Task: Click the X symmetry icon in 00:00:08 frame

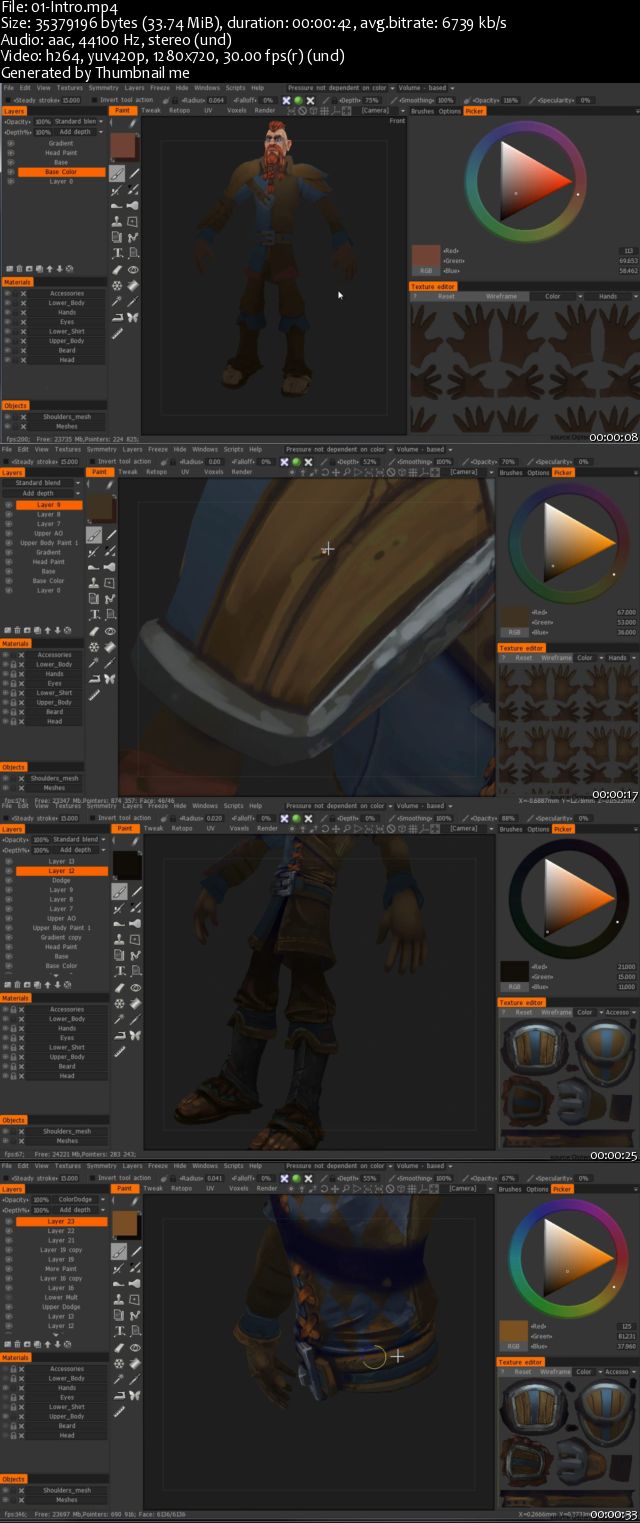Action: coord(286,100)
